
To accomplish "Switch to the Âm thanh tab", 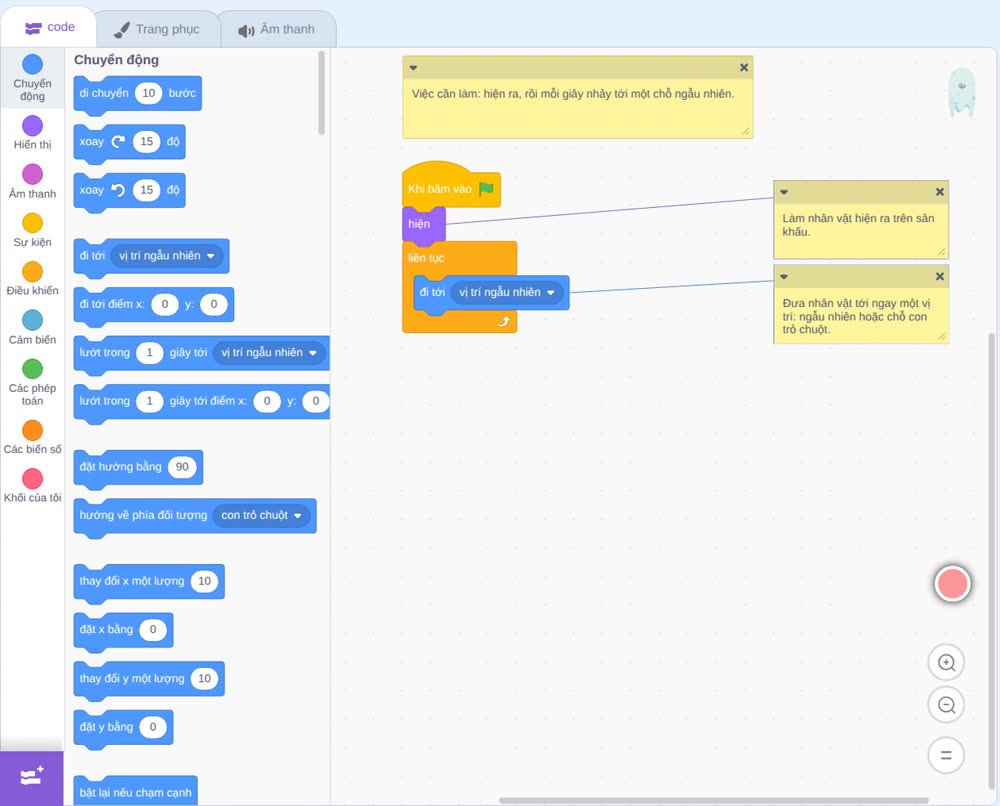I will 277,29.
